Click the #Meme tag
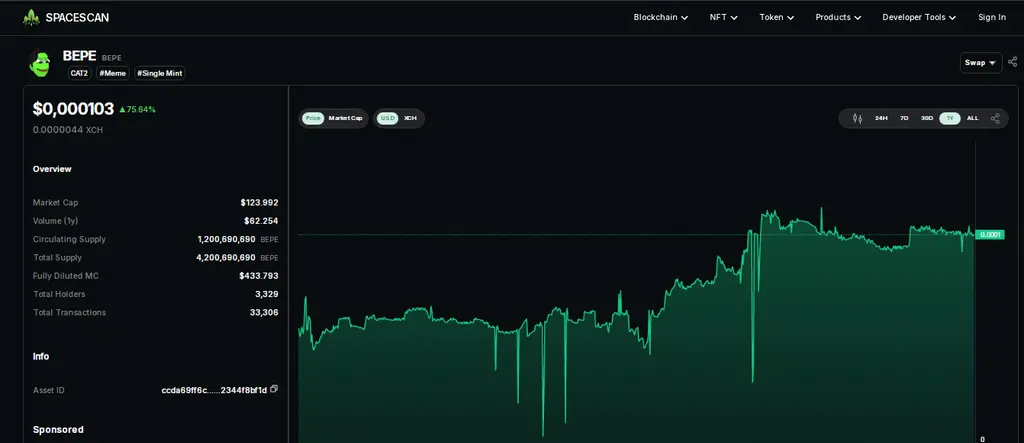The image size is (1024, 443). 113,73
